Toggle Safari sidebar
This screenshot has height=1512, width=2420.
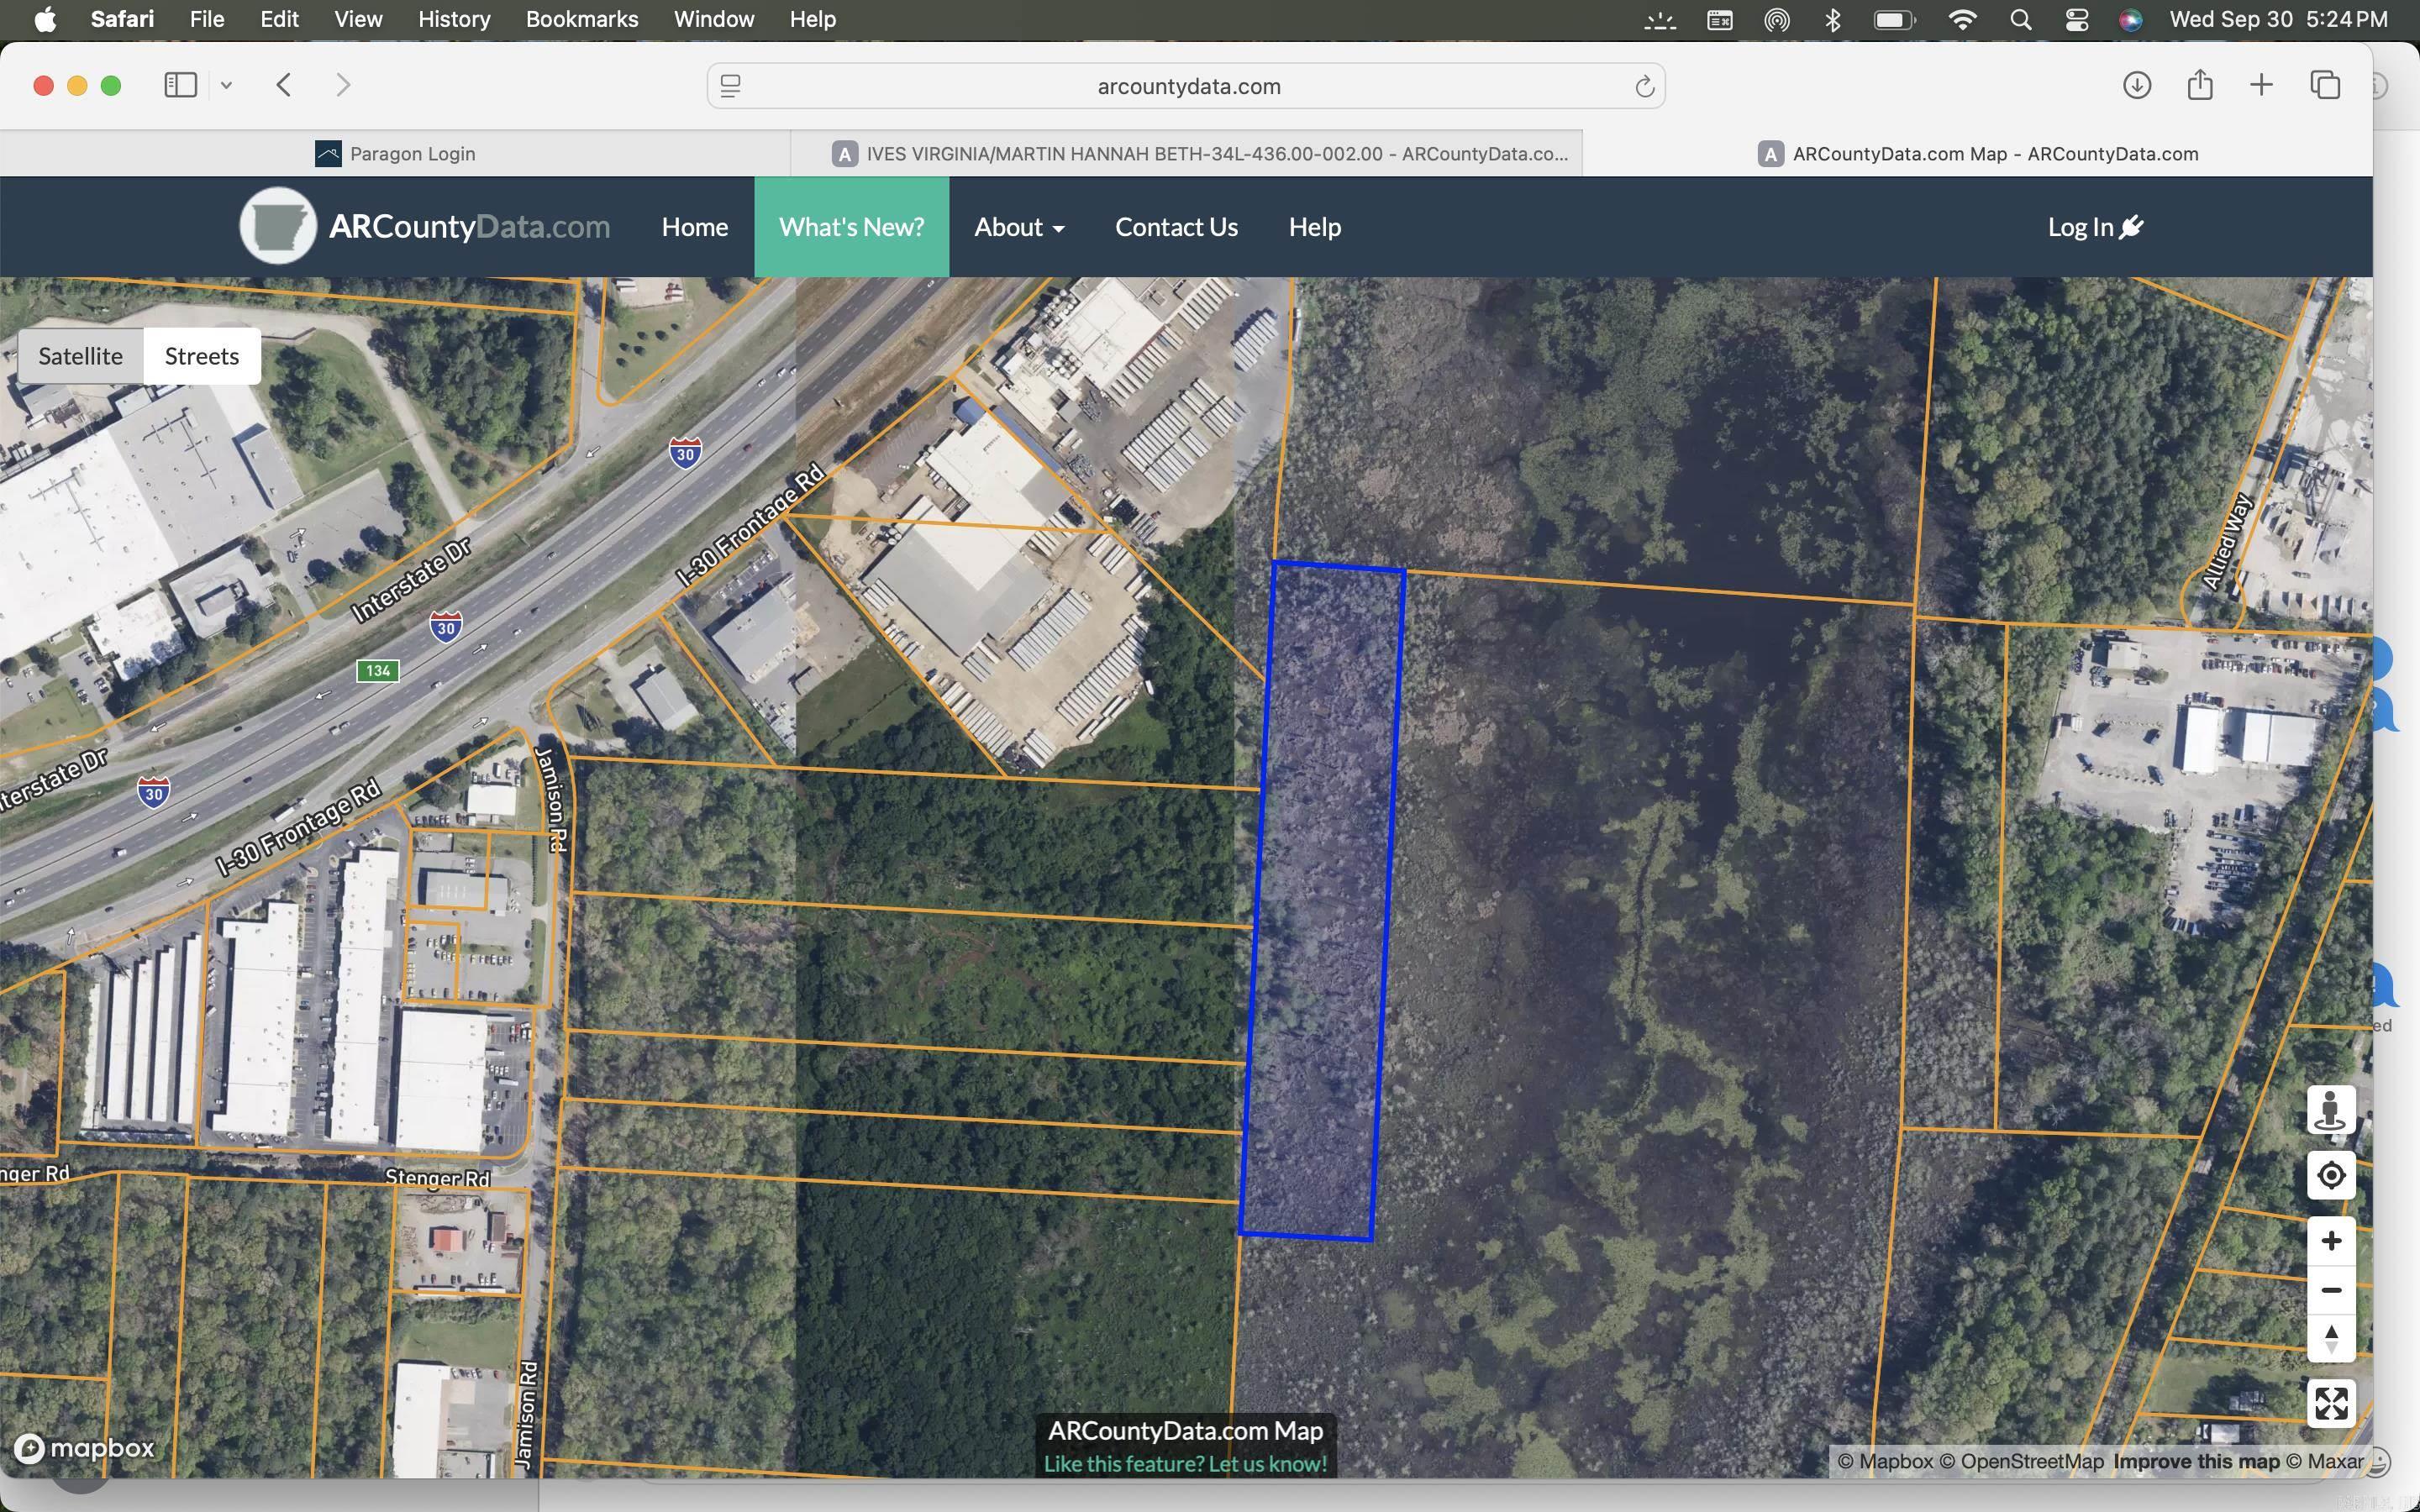180,85
